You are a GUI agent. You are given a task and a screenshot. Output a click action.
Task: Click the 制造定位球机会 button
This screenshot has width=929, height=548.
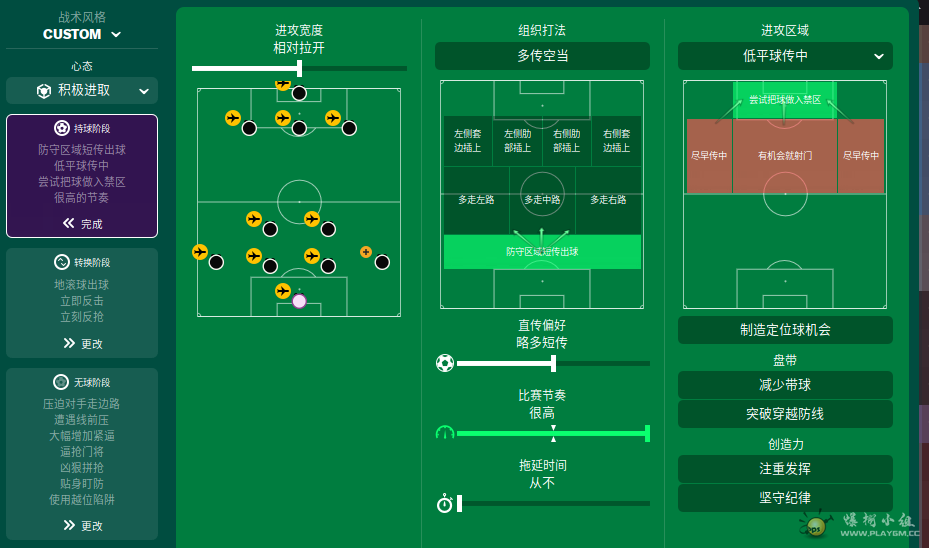point(785,330)
